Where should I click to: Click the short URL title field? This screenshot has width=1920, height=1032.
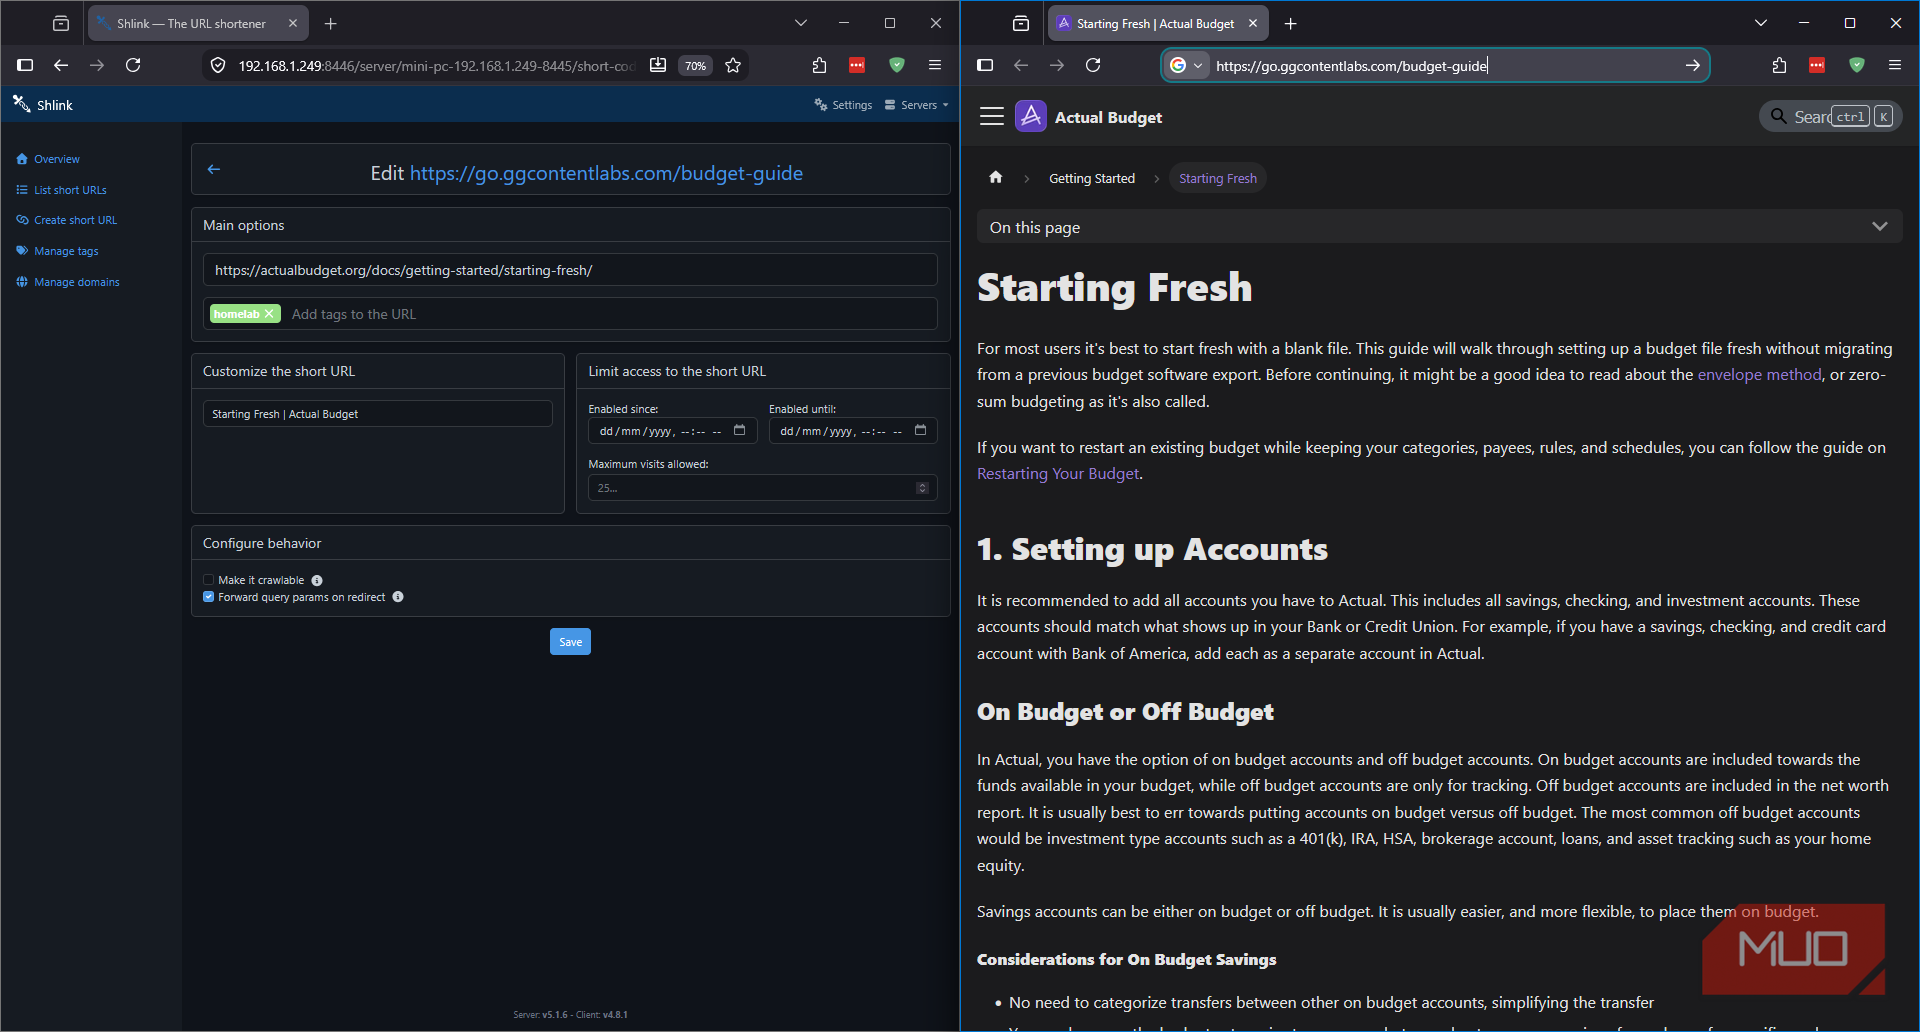[377, 414]
